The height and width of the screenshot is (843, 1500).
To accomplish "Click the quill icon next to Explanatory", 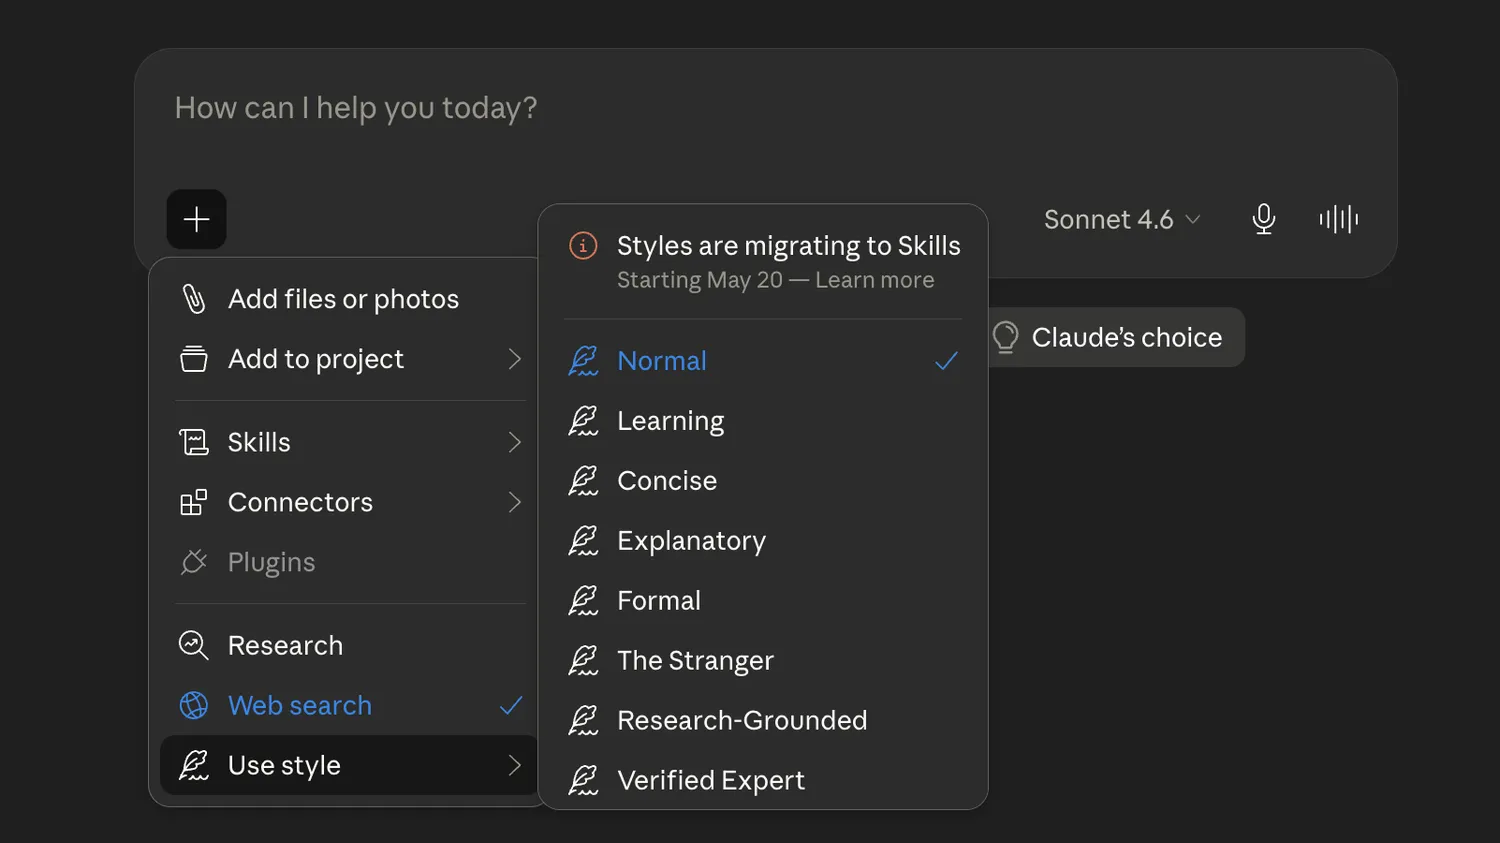I will click(583, 541).
